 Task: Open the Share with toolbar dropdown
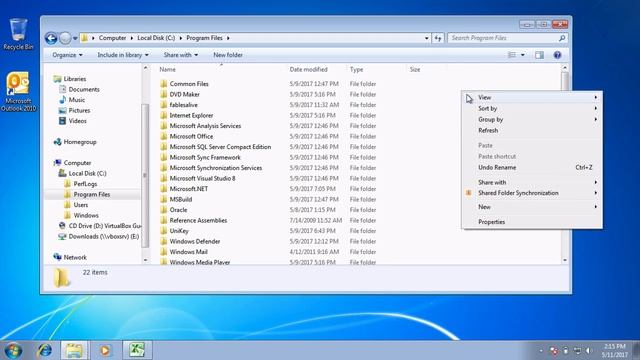(x=180, y=55)
